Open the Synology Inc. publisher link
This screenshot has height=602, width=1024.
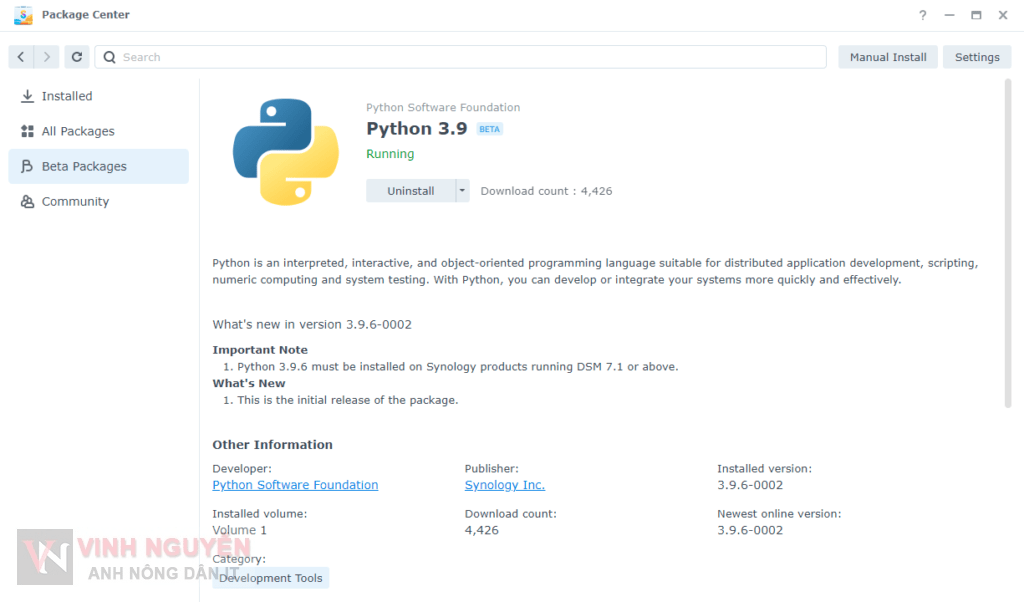[504, 485]
